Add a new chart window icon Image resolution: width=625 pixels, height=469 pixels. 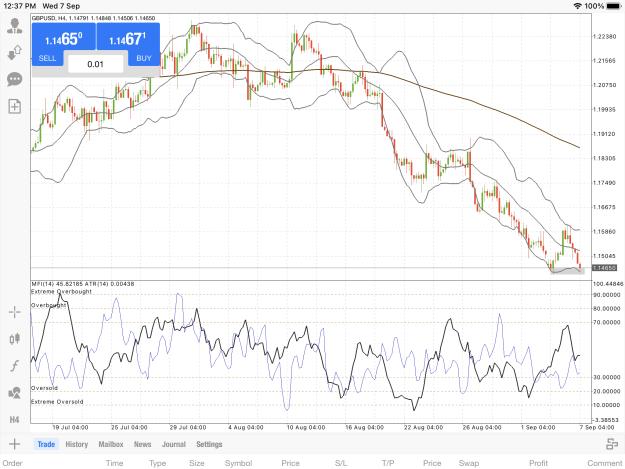(15, 106)
